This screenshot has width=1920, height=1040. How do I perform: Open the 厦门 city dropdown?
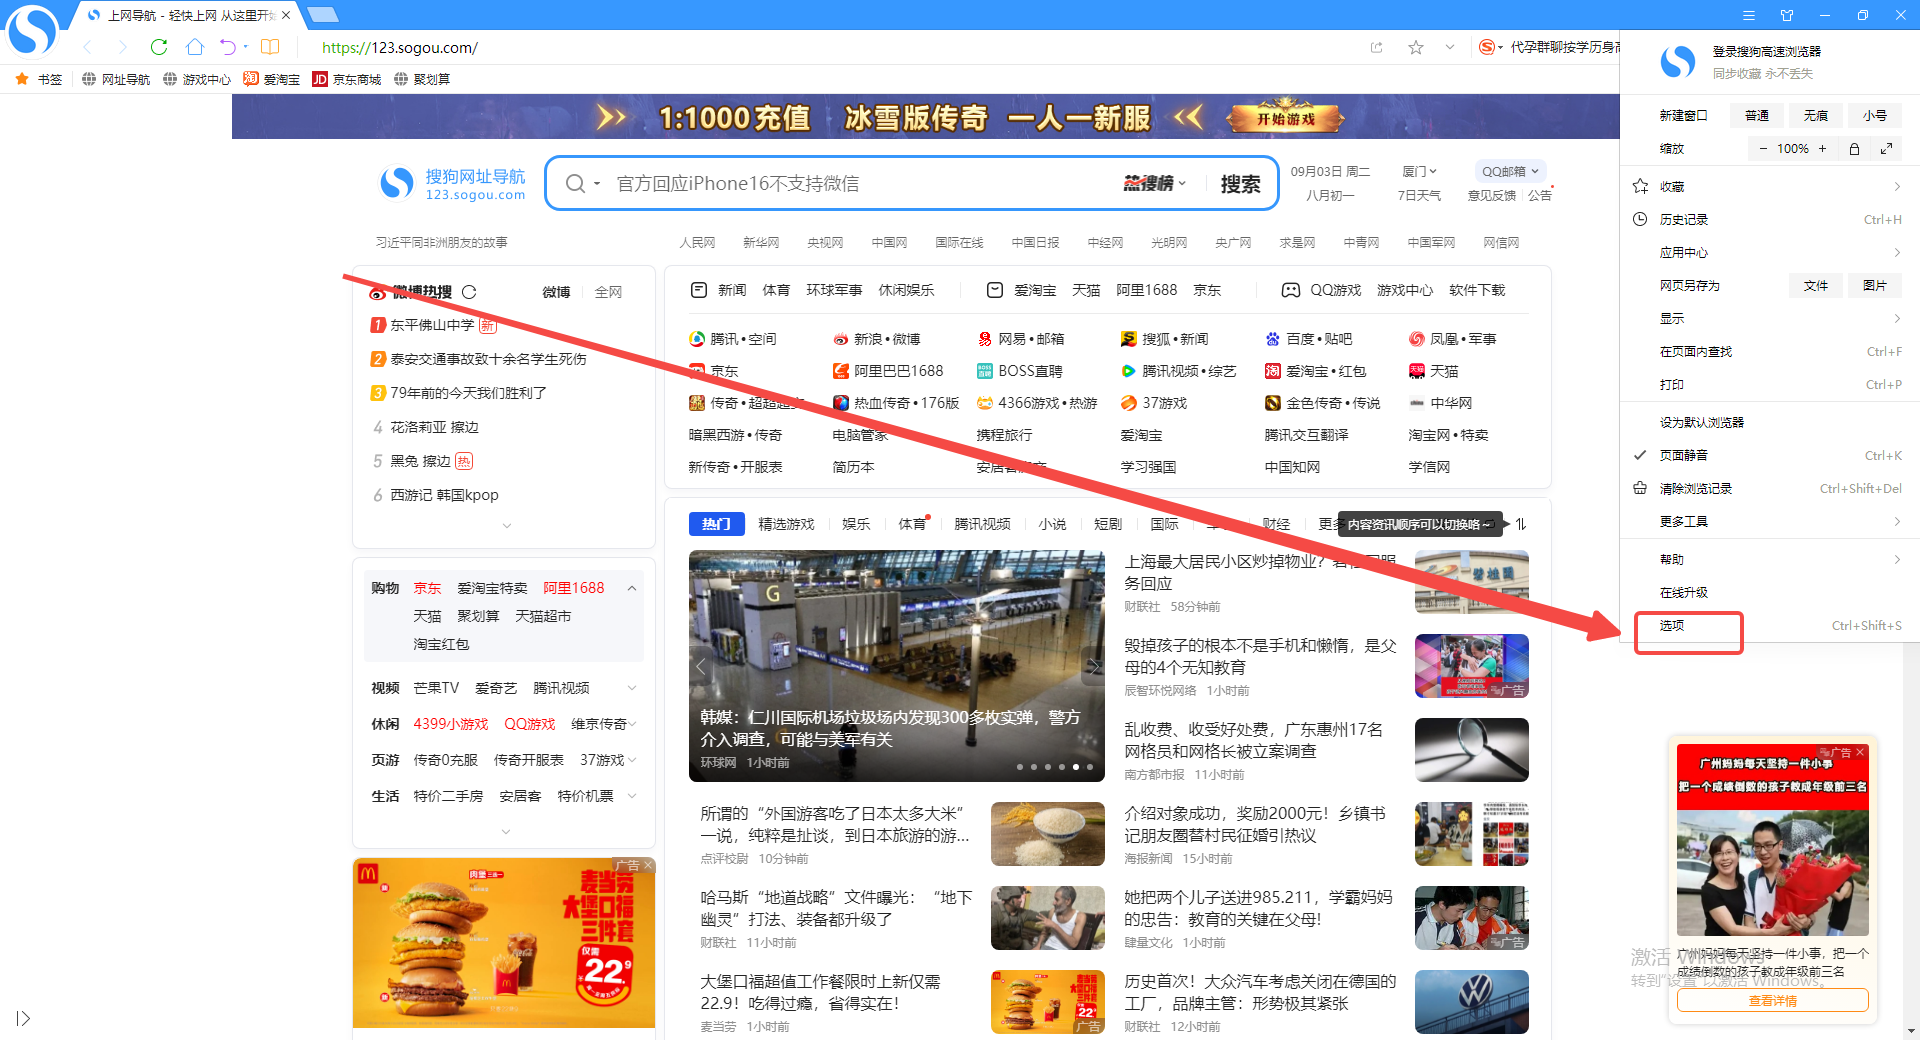1419,171
